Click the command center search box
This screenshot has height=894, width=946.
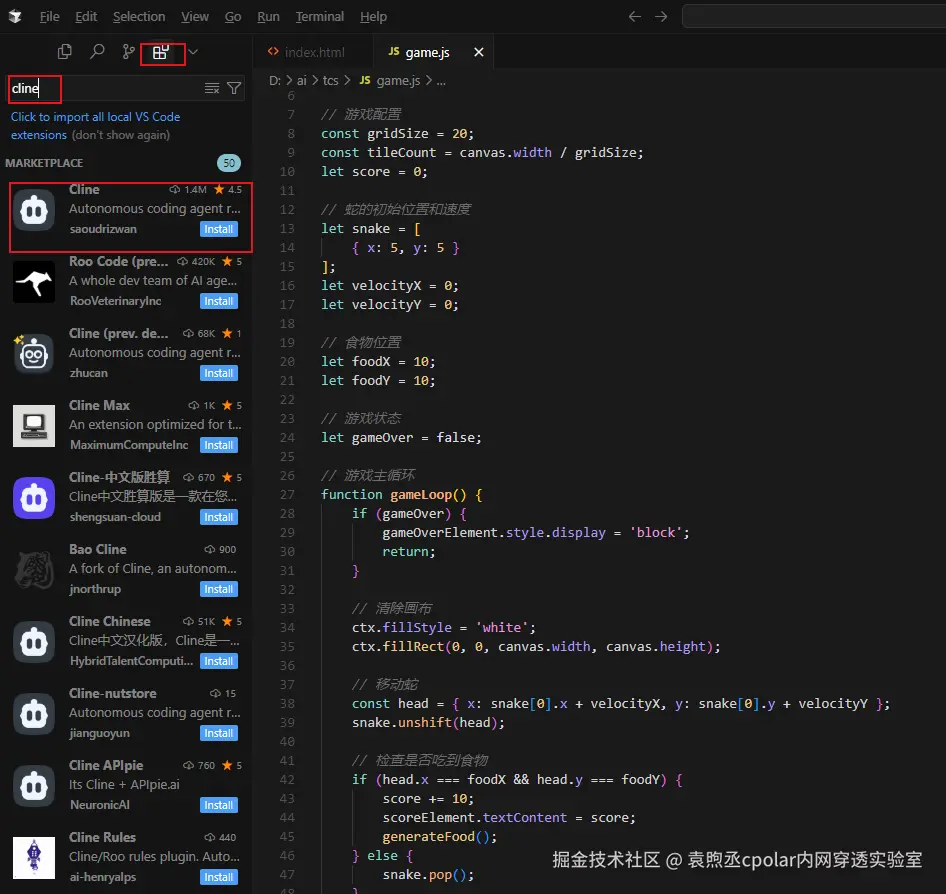point(814,16)
